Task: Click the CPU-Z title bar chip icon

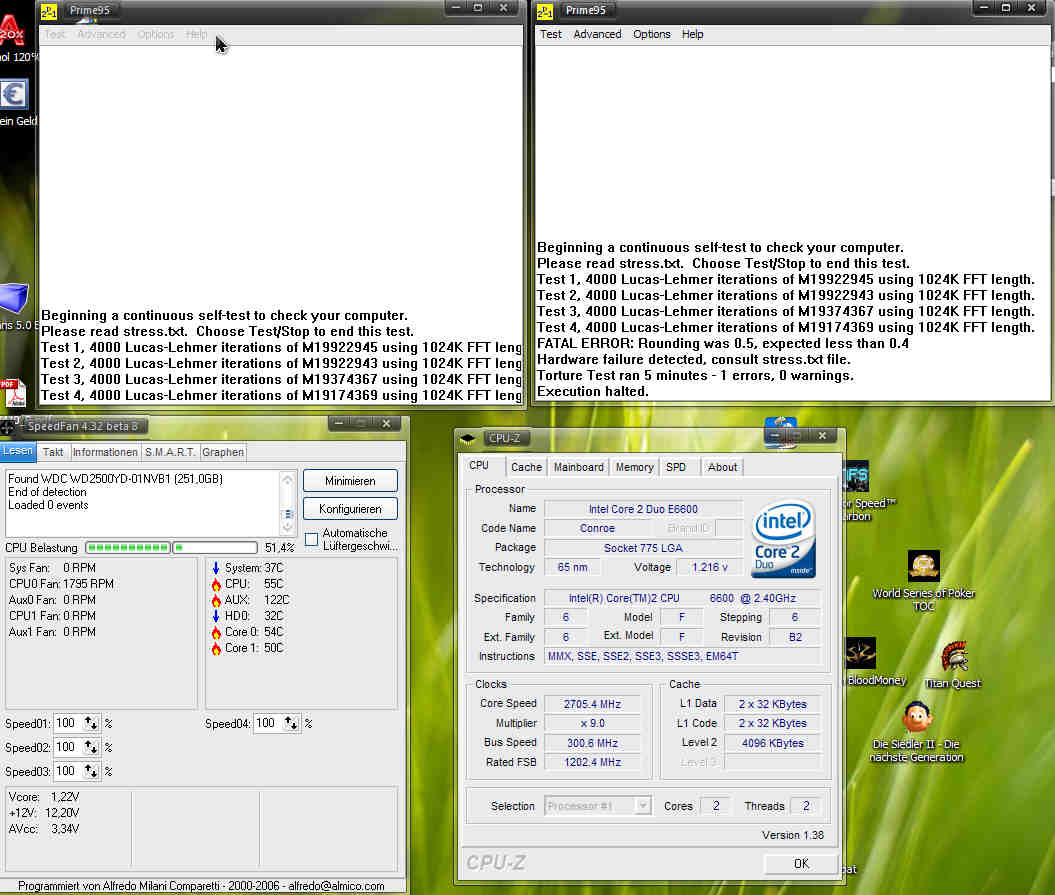Action: coord(468,439)
